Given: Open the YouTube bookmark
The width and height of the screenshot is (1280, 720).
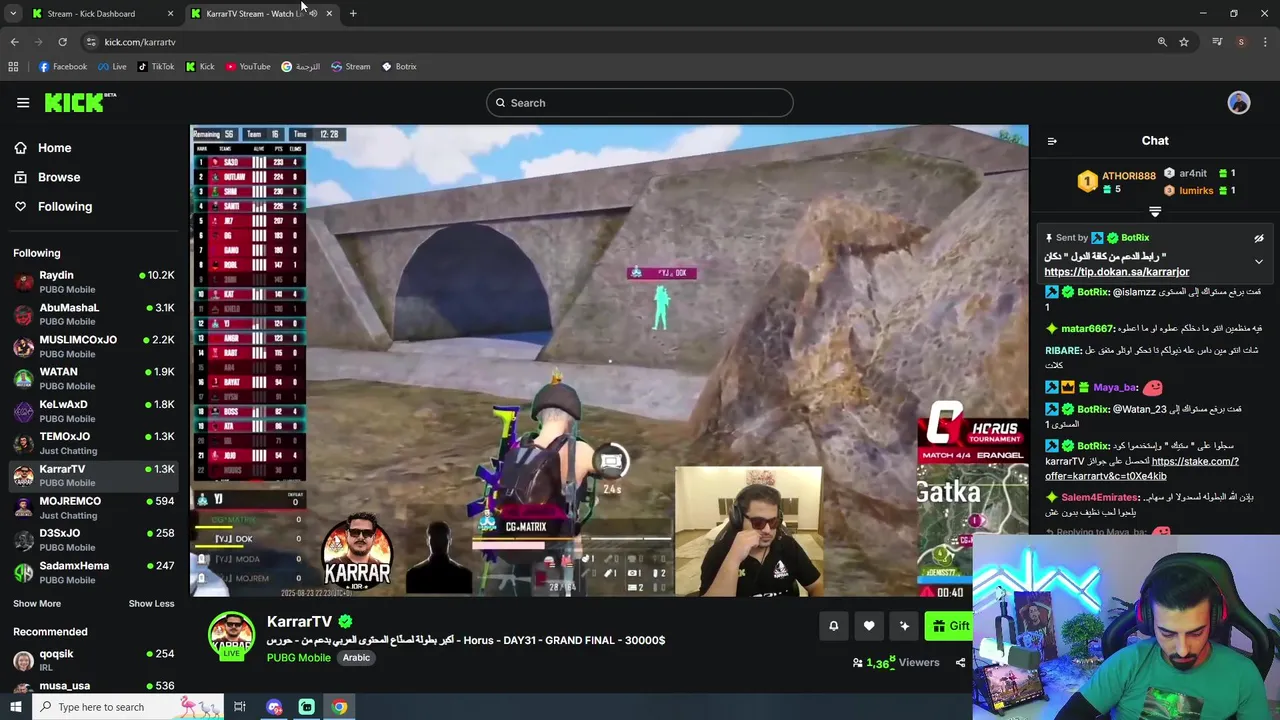Looking at the screenshot, I should point(248,67).
